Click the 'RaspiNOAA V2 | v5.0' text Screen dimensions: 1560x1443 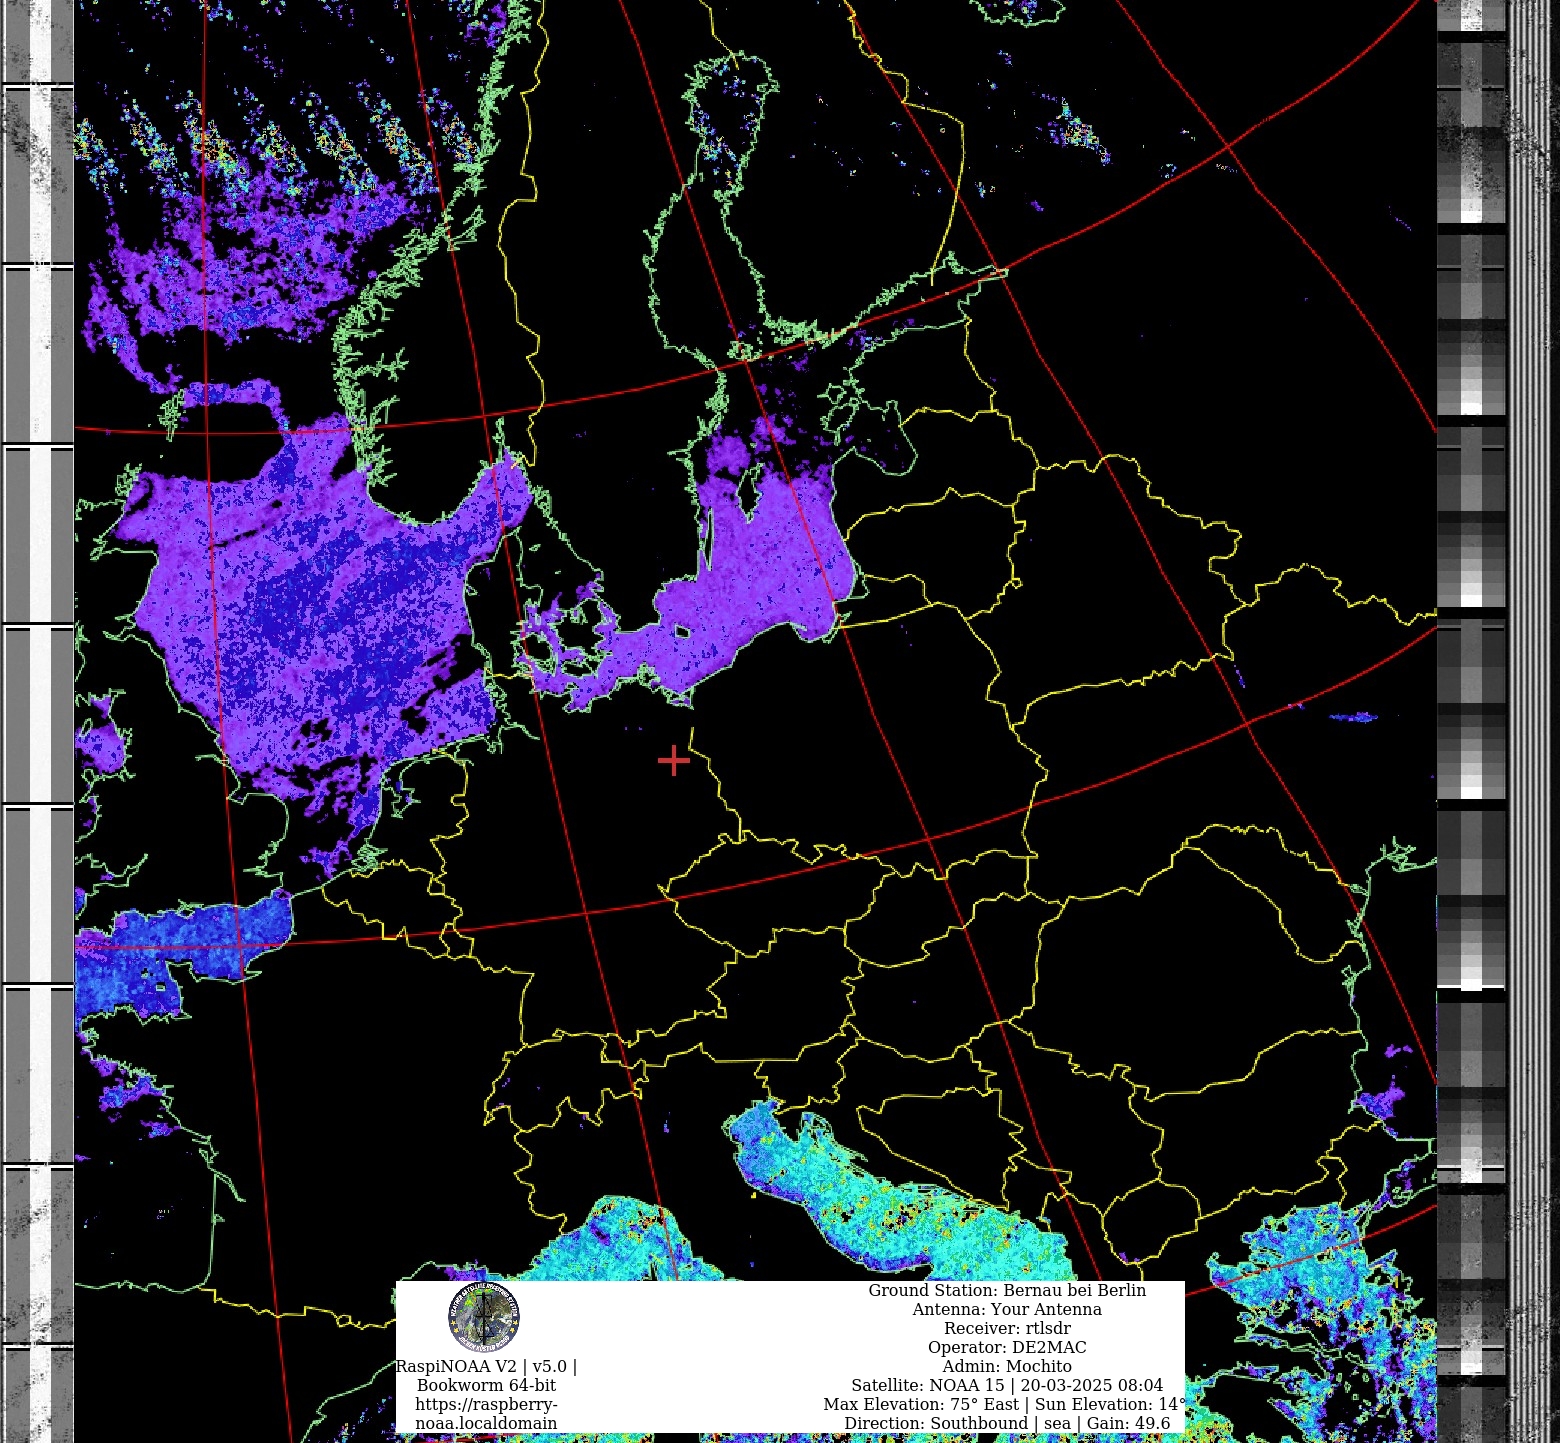(486, 1366)
